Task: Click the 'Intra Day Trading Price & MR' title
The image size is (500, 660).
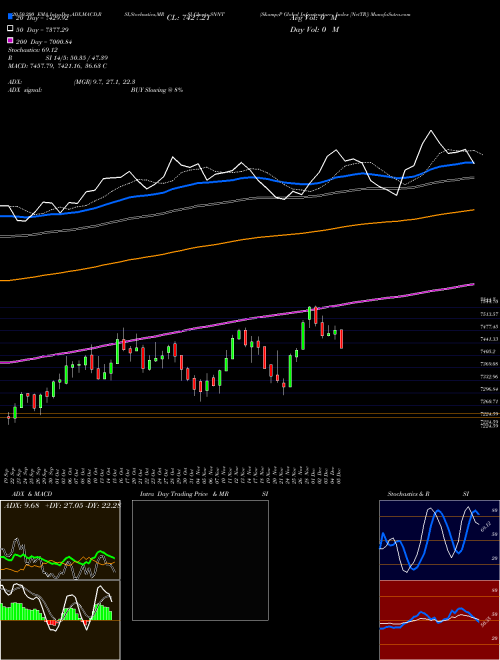Action: 184,494
